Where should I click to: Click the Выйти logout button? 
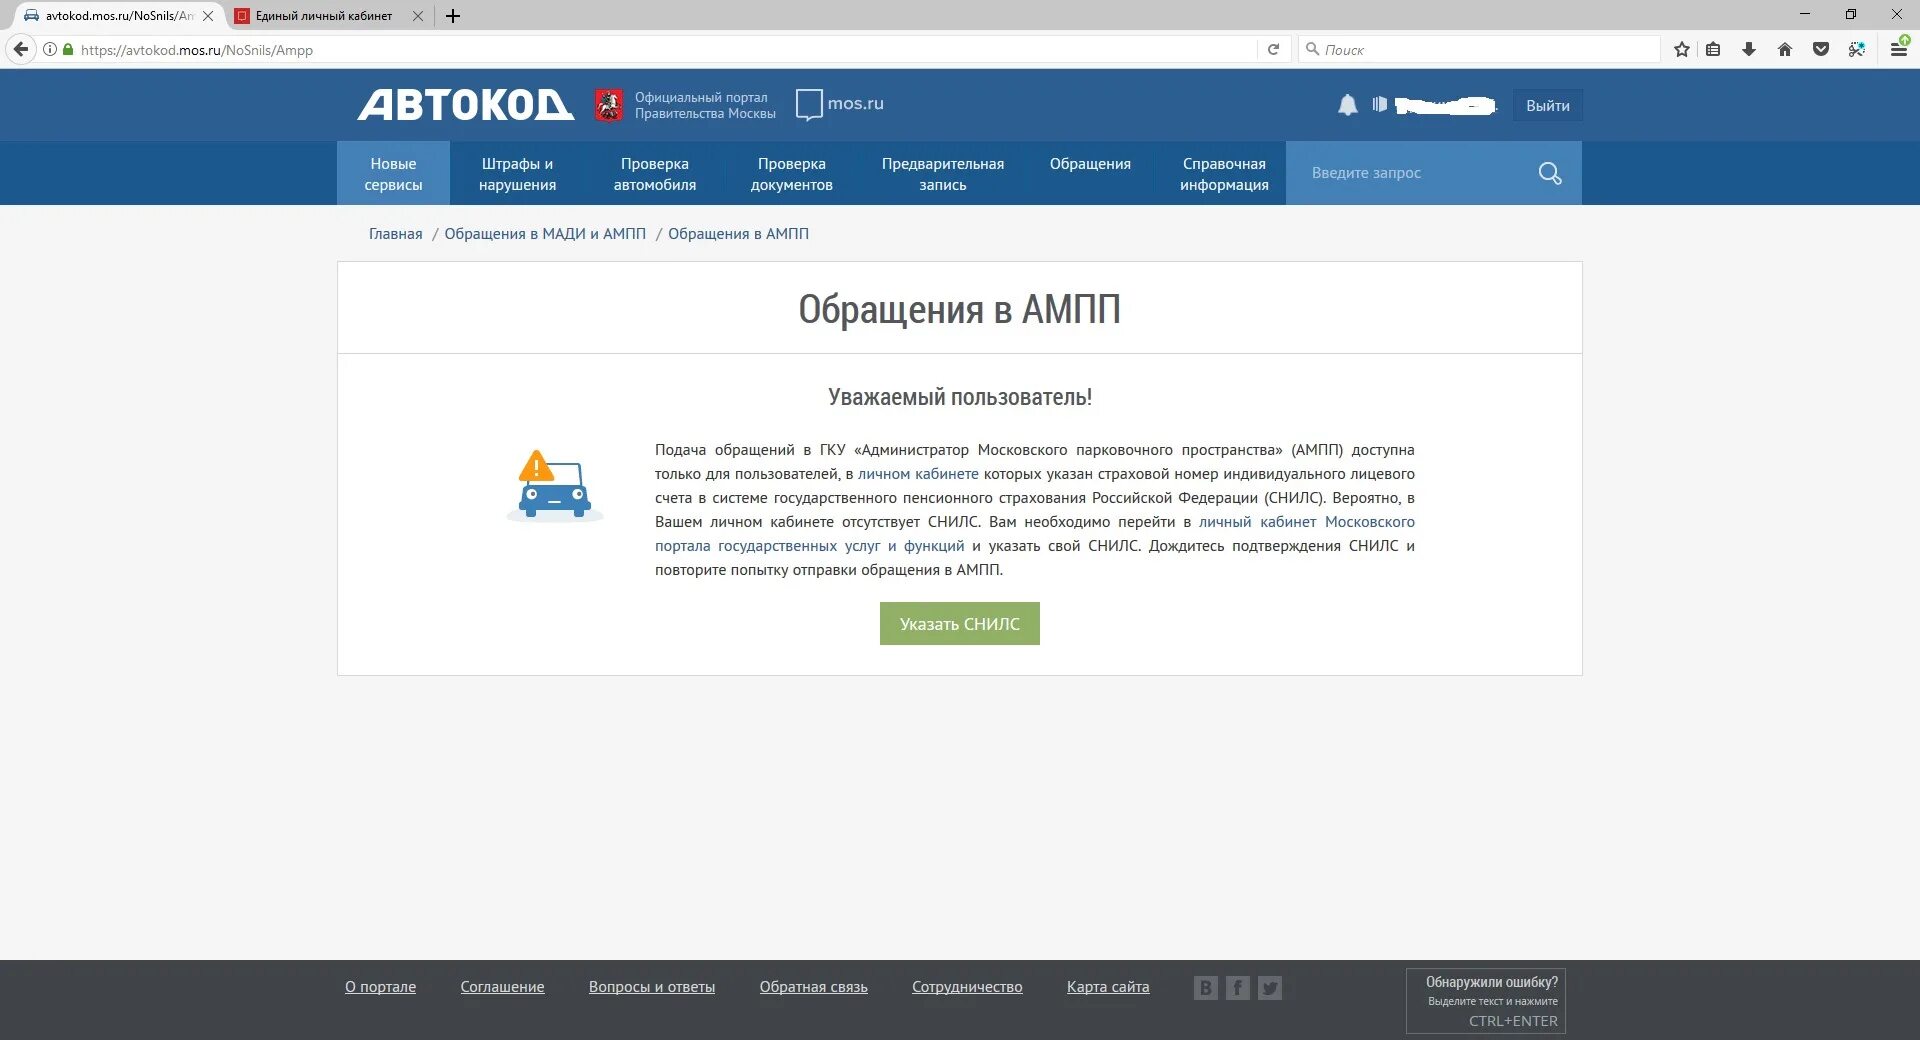click(x=1548, y=106)
